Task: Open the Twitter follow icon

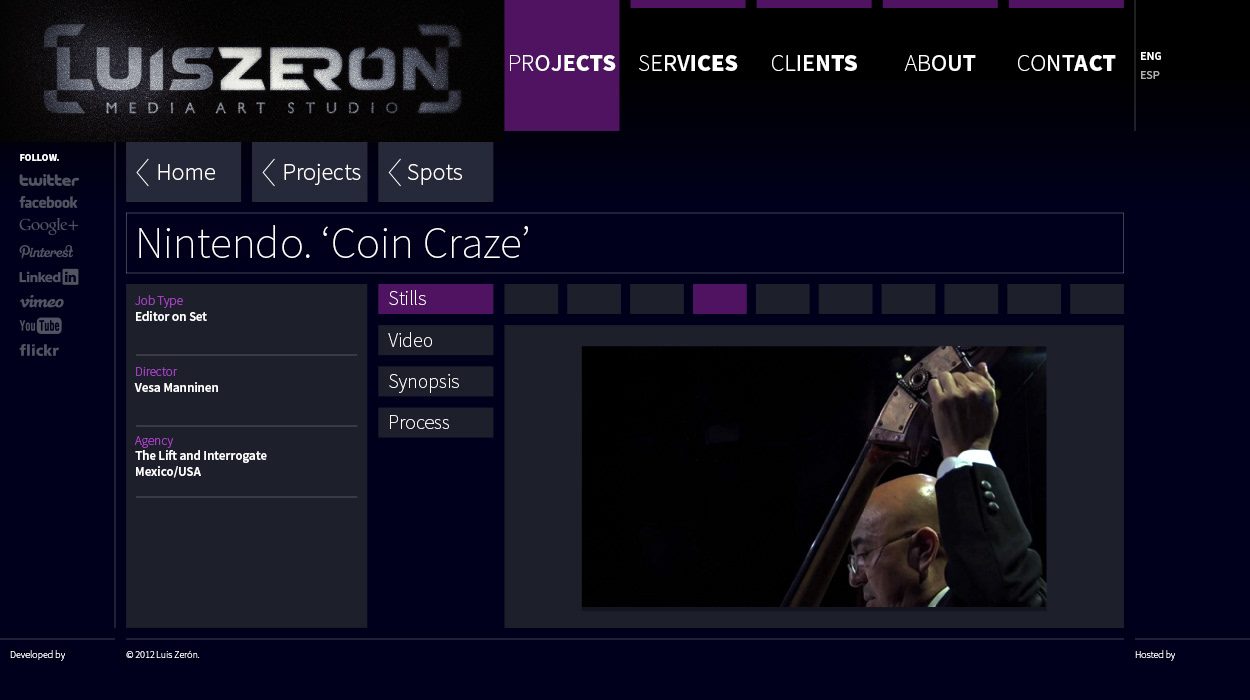Action: point(49,180)
